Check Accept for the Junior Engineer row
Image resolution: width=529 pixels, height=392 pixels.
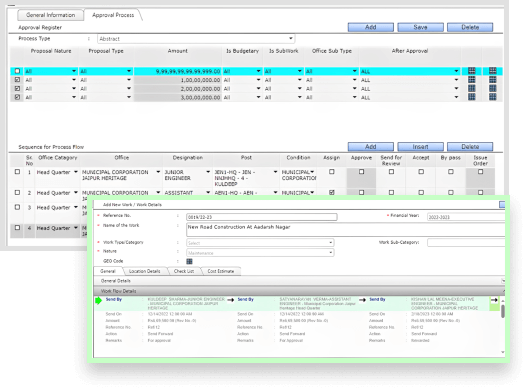(421, 172)
